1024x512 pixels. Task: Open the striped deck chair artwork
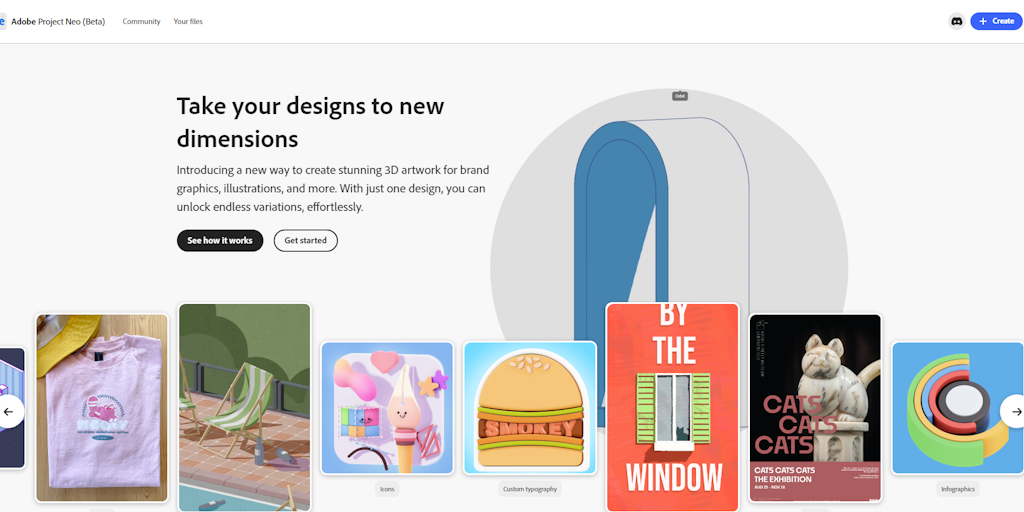pyautogui.click(x=245, y=407)
